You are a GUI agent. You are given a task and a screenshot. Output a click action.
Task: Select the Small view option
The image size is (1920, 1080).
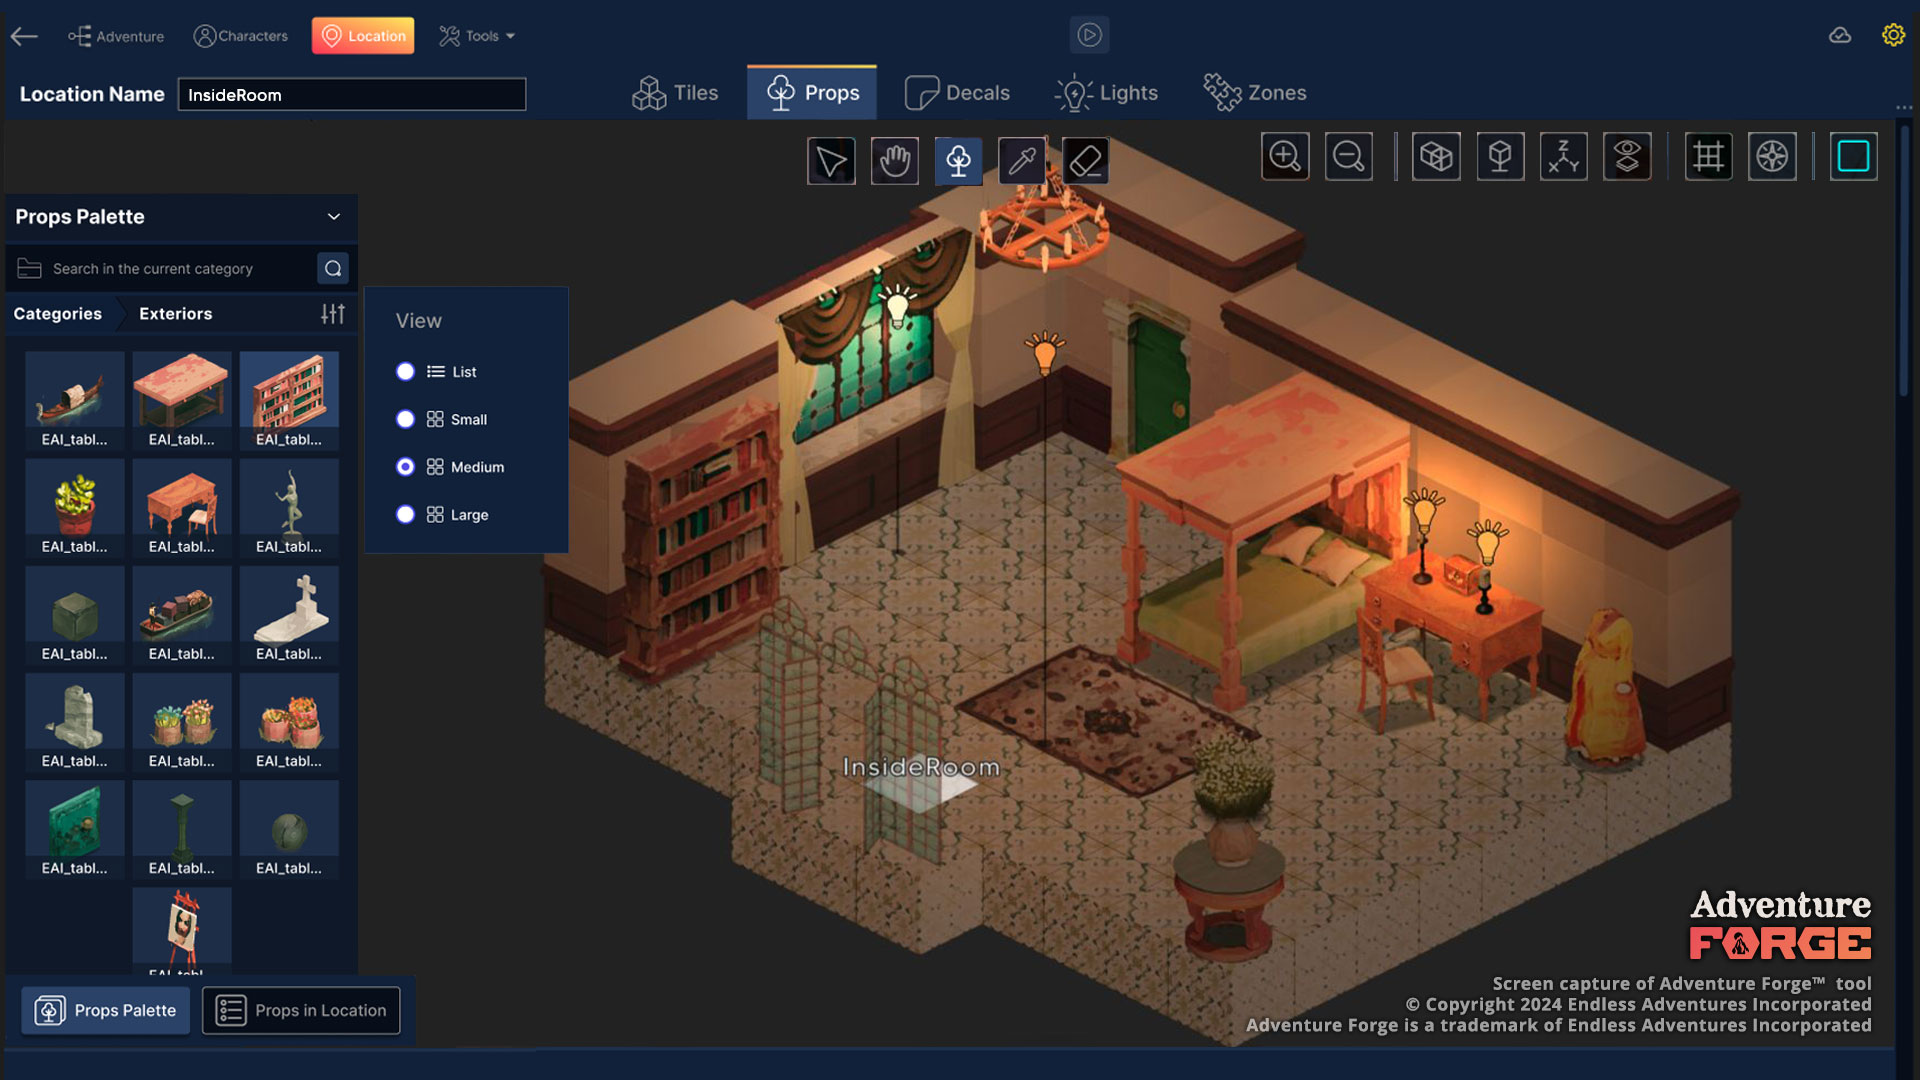405,420
